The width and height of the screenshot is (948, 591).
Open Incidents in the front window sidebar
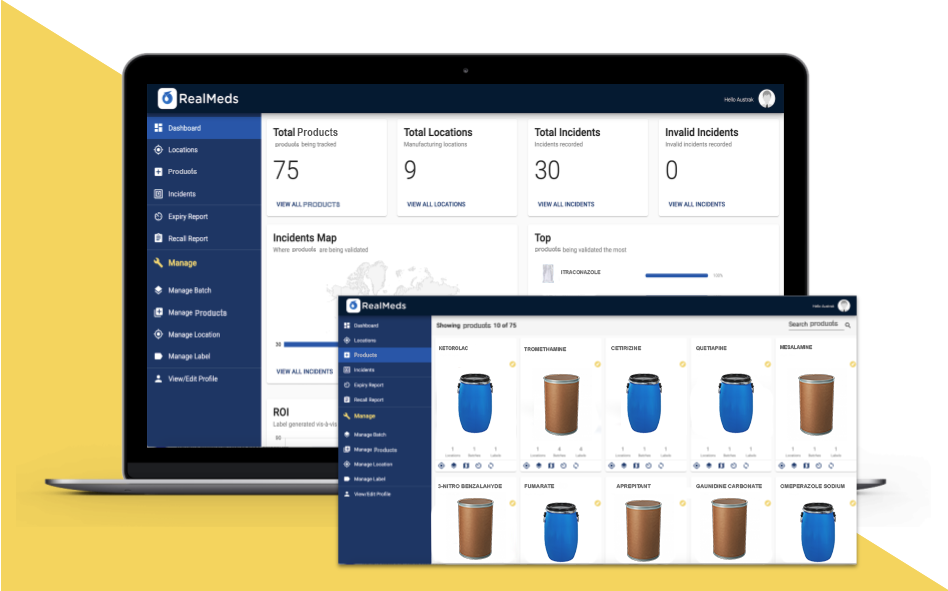[385, 369]
